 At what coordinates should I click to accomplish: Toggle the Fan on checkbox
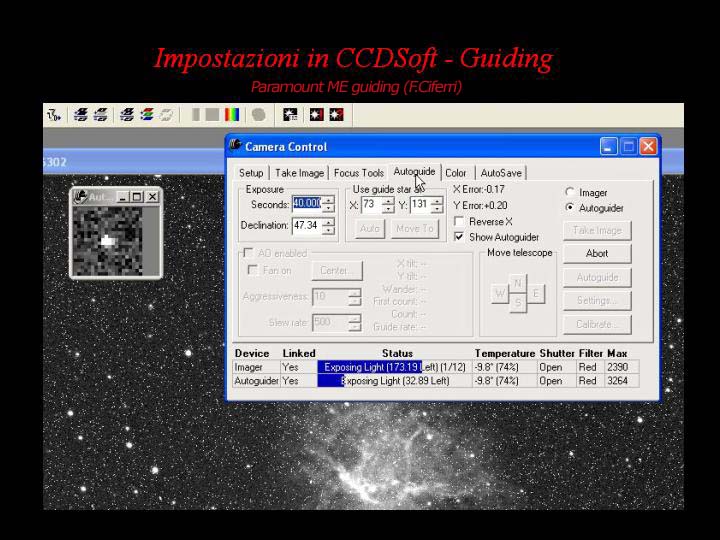coord(253,270)
